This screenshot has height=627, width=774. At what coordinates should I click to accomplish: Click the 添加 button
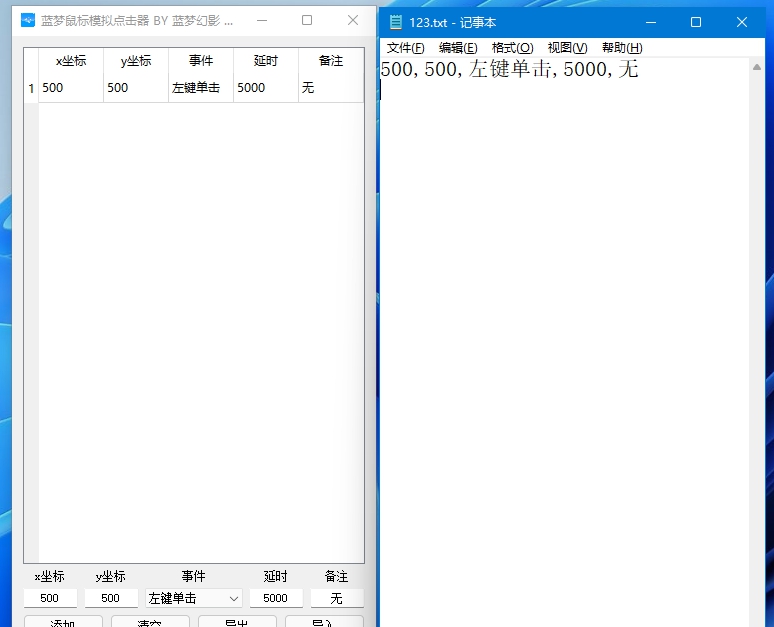63,622
